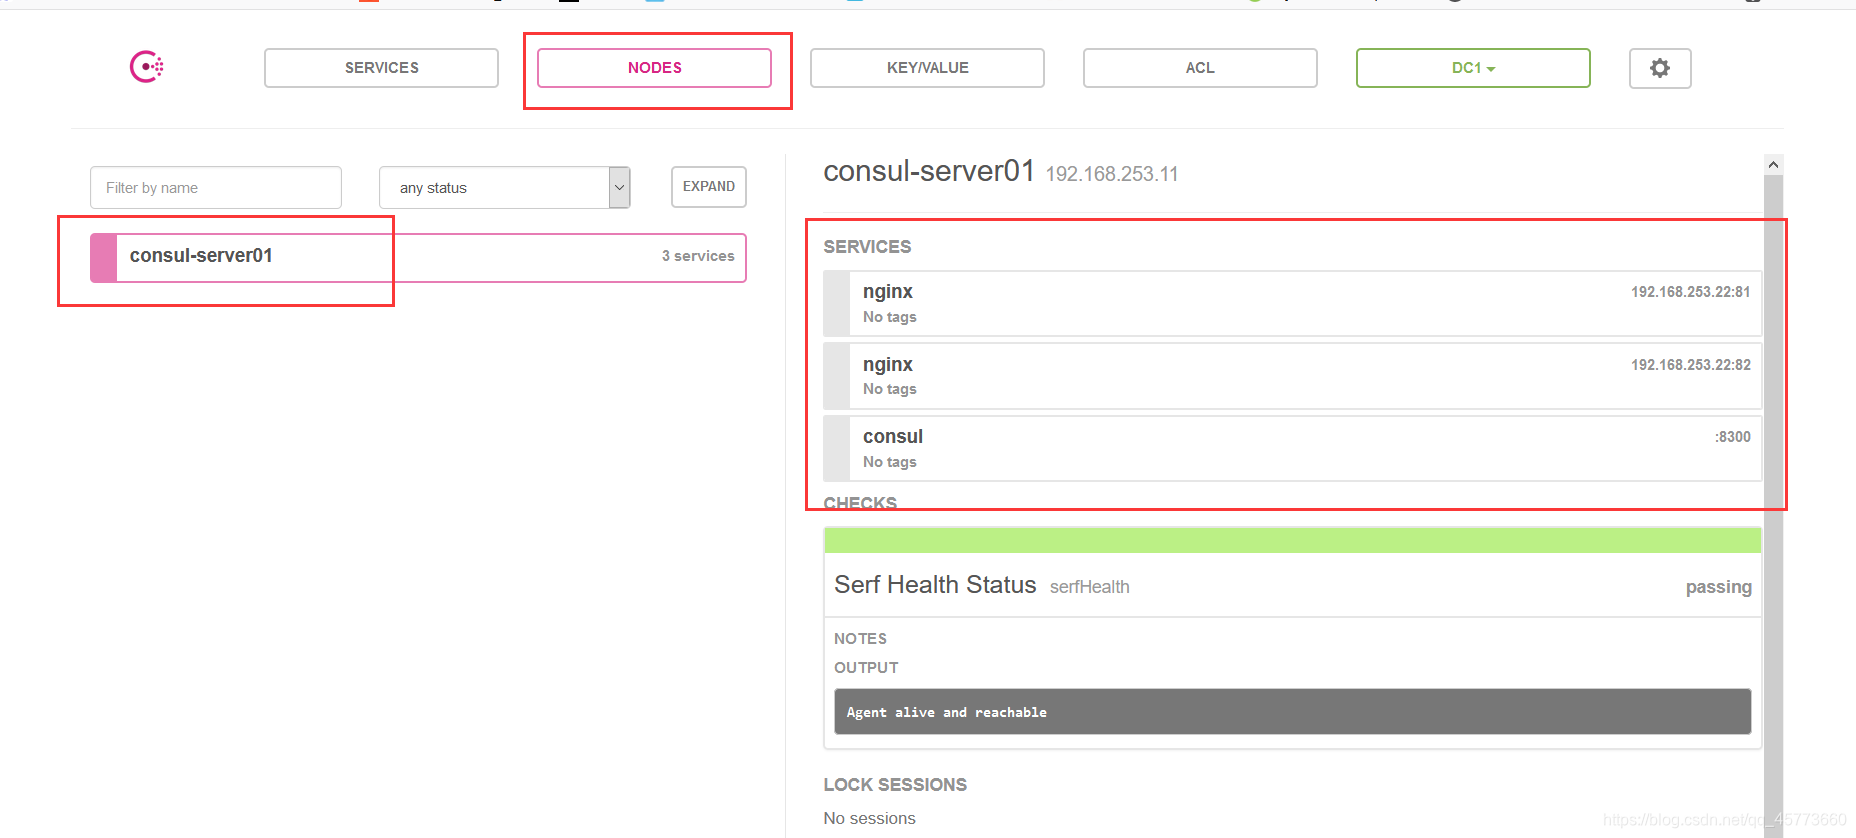This screenshot has width=1856, height=838.
Task: Click the '3 services' count text
Action: click(698, 256)
